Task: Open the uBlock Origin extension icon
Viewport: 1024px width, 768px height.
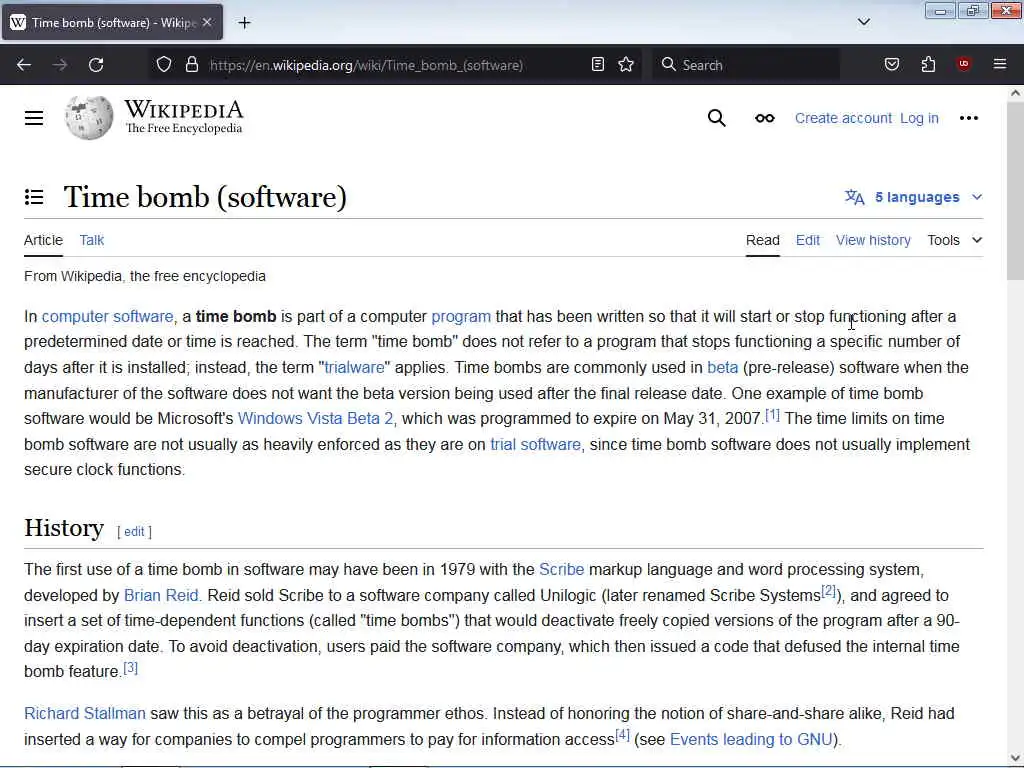Action: (x=963, y=64)
